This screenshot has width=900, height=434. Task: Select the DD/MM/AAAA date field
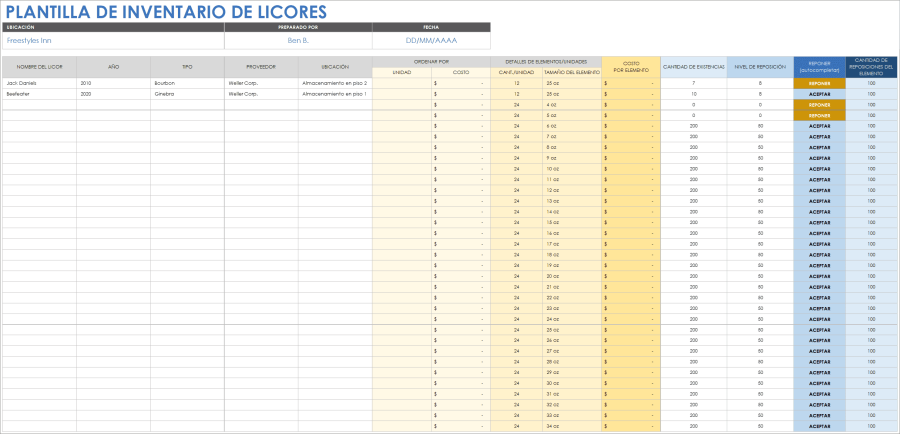tap(431, 41)
